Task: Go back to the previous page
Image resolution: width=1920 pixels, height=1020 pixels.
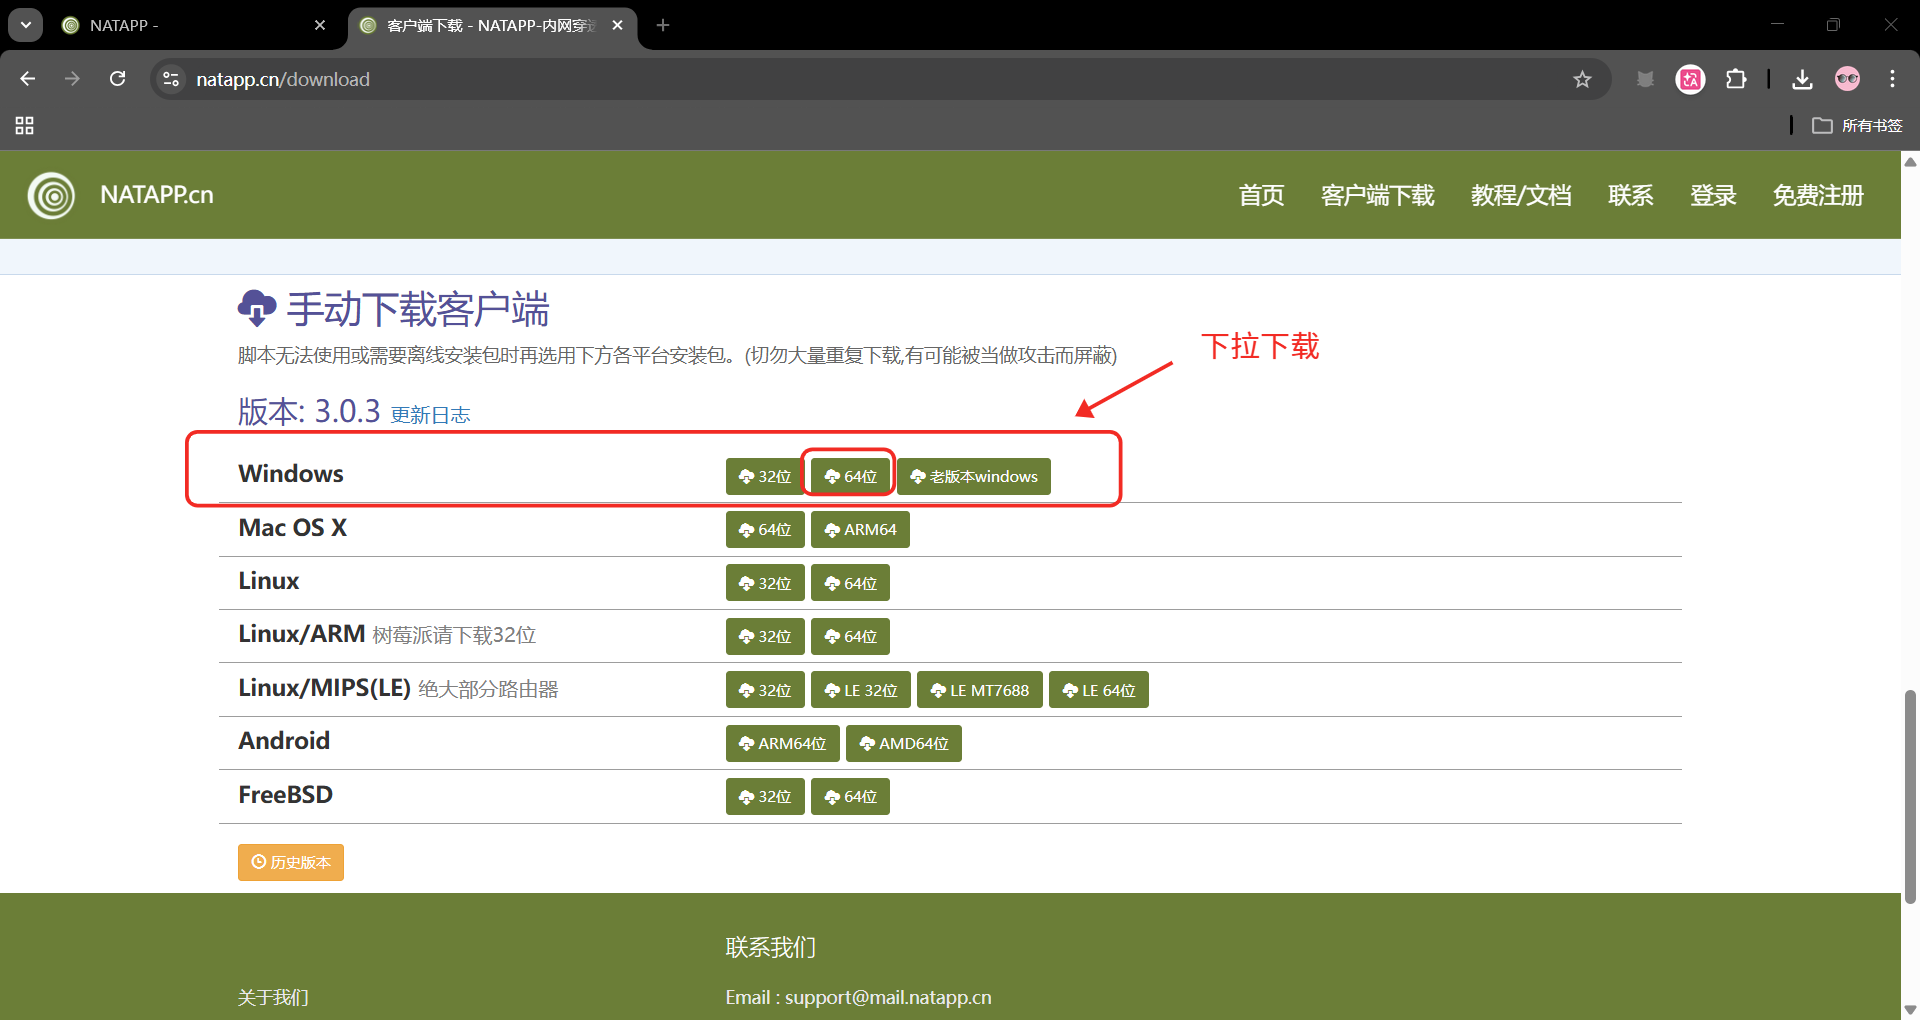Action: click(28, 79)
